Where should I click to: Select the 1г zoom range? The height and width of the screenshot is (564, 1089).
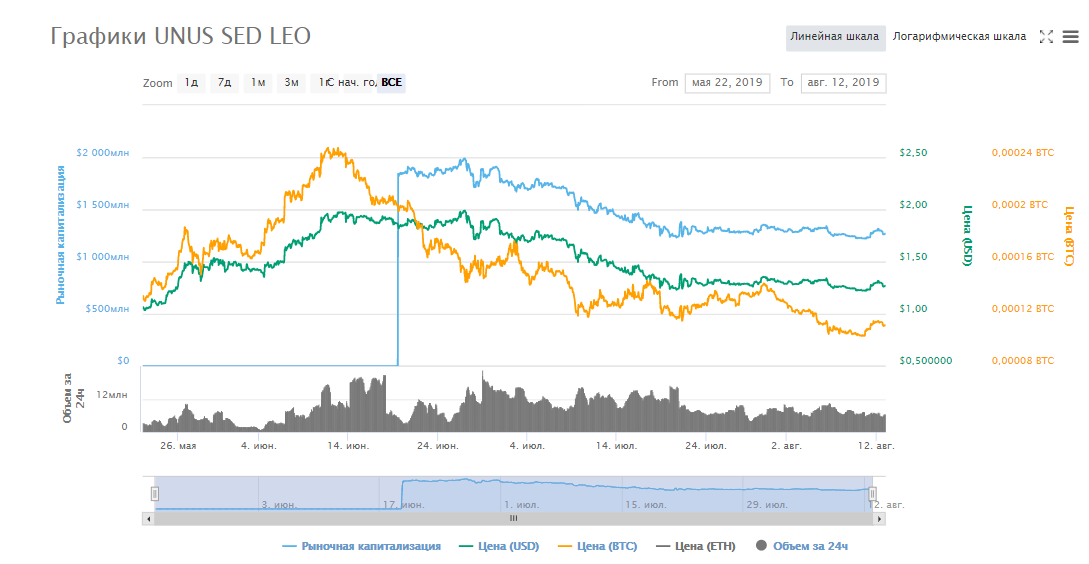(321, 83)
